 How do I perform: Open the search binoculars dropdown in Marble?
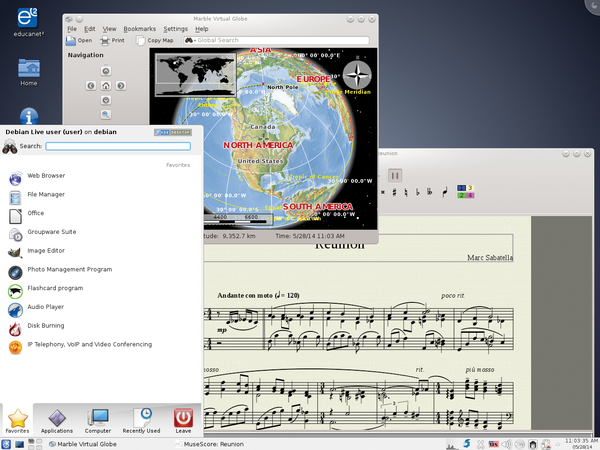point(190,40)
